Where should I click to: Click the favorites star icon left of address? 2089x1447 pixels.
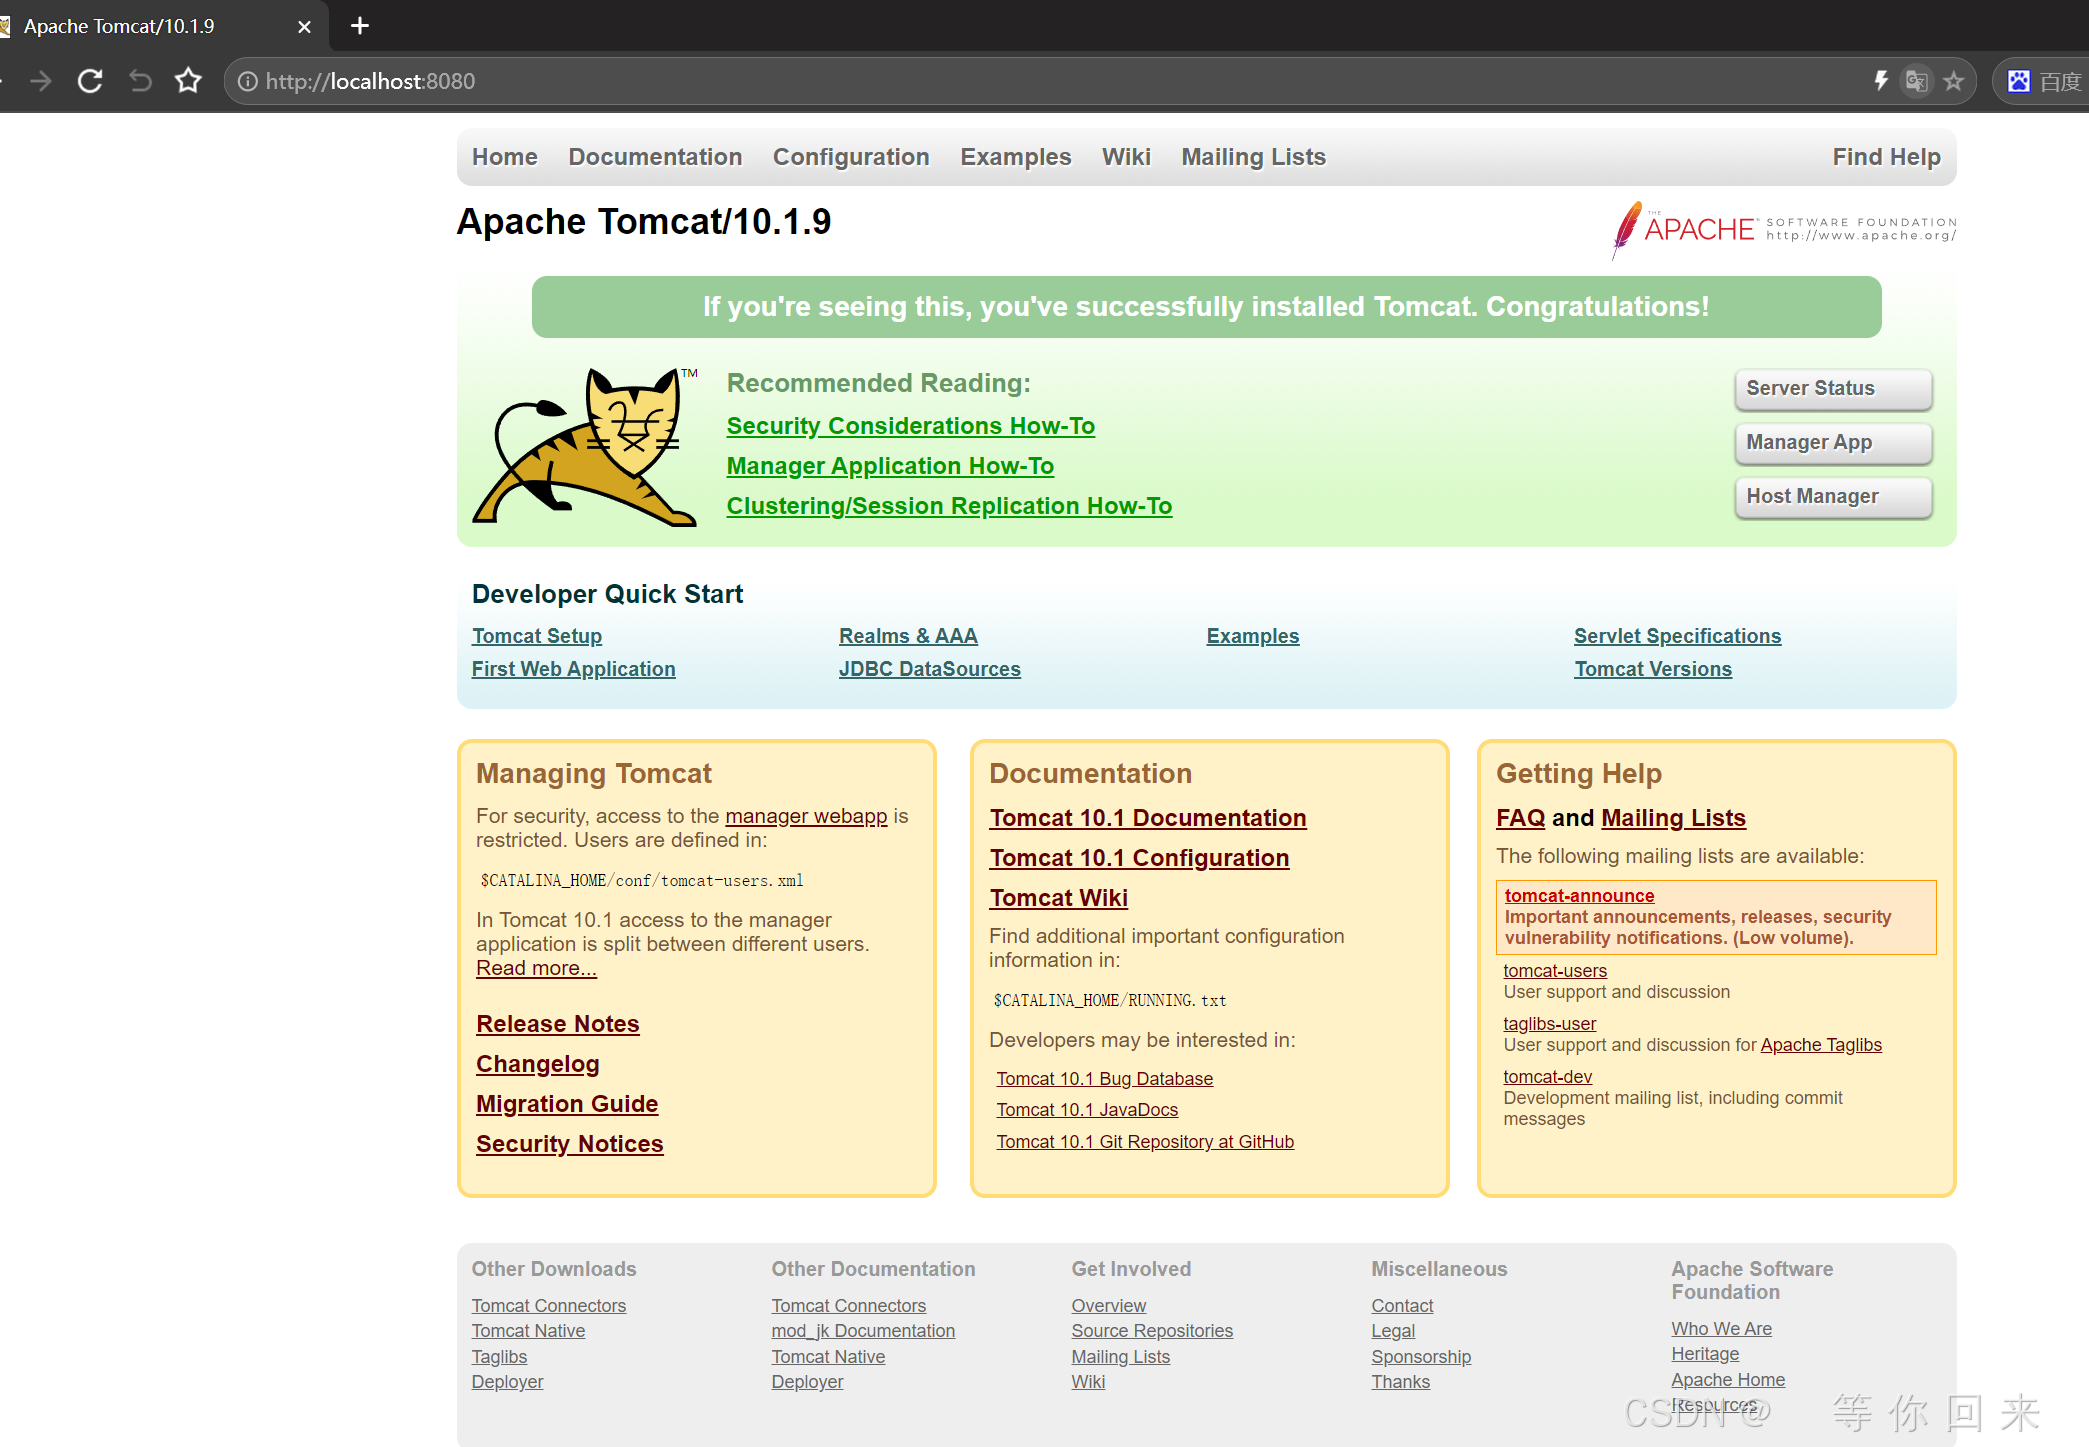pos(188,81)
